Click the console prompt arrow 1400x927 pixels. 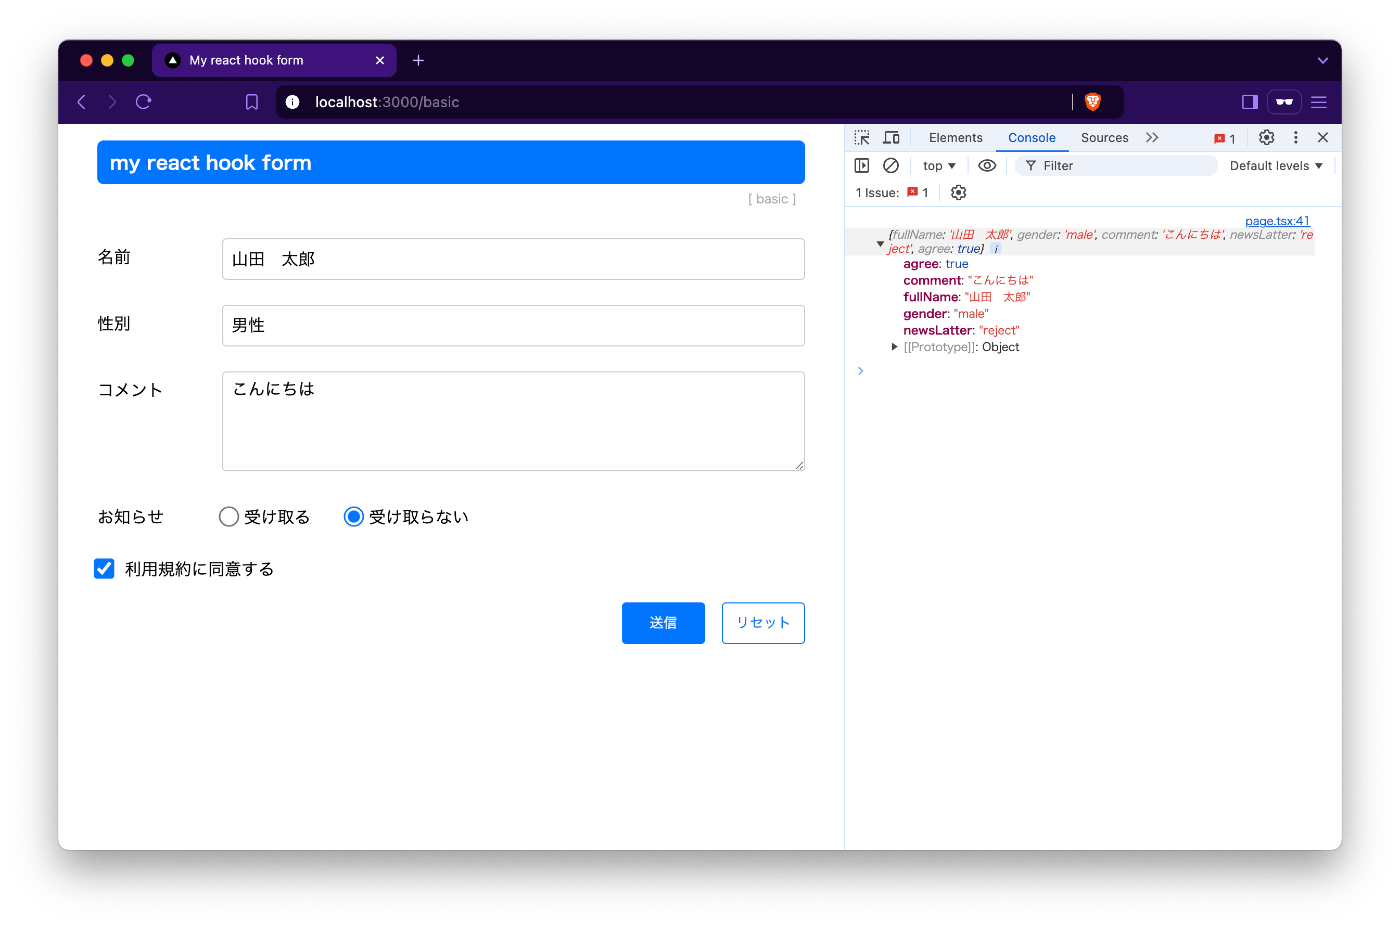[860, 371]
